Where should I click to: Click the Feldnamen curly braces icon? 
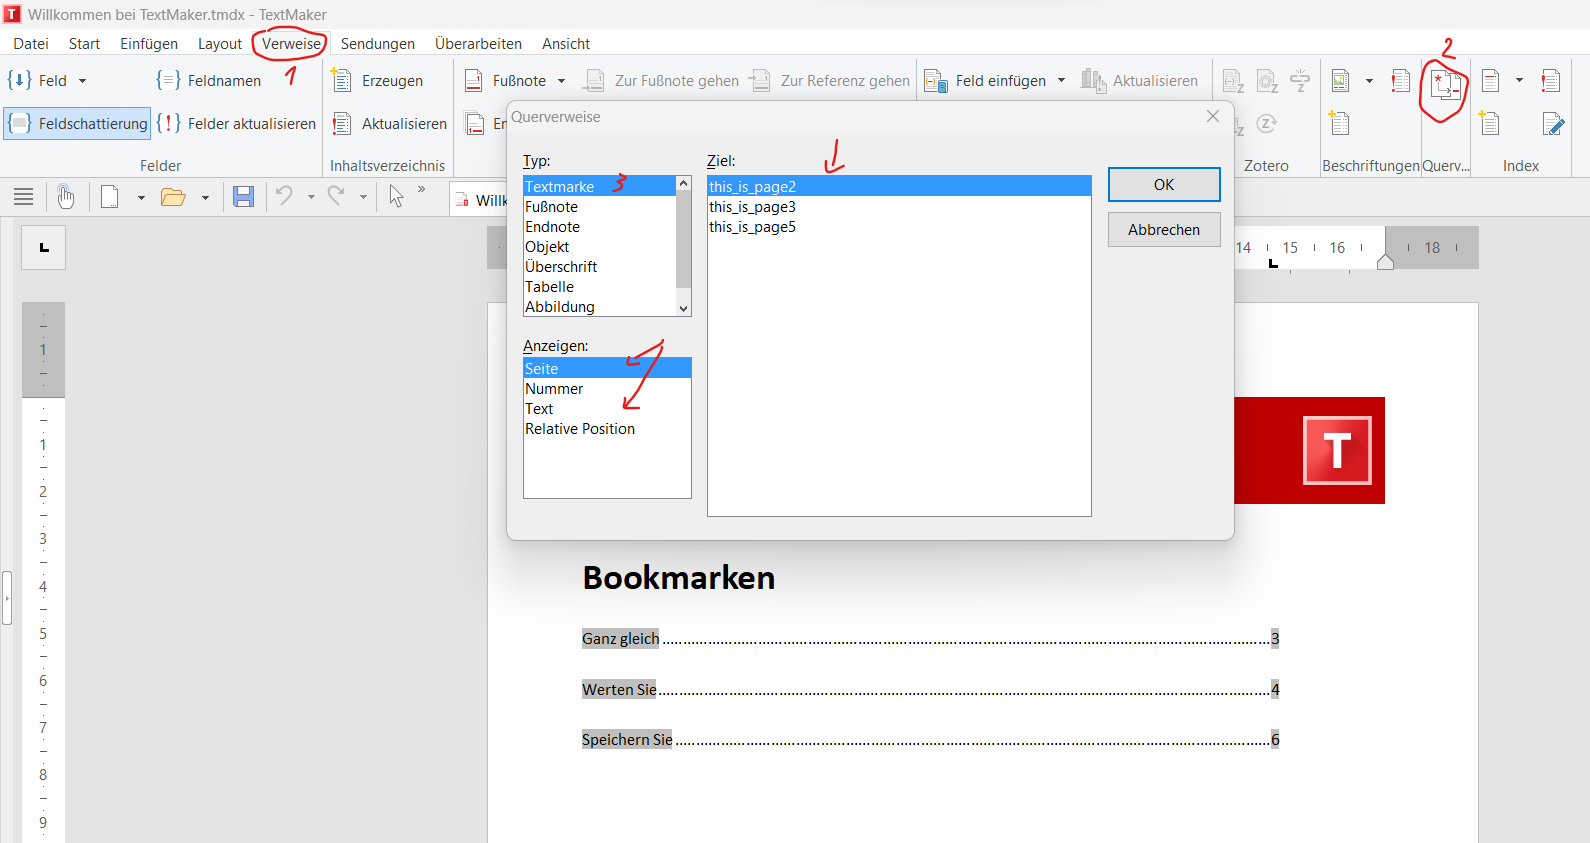(168, 81)
